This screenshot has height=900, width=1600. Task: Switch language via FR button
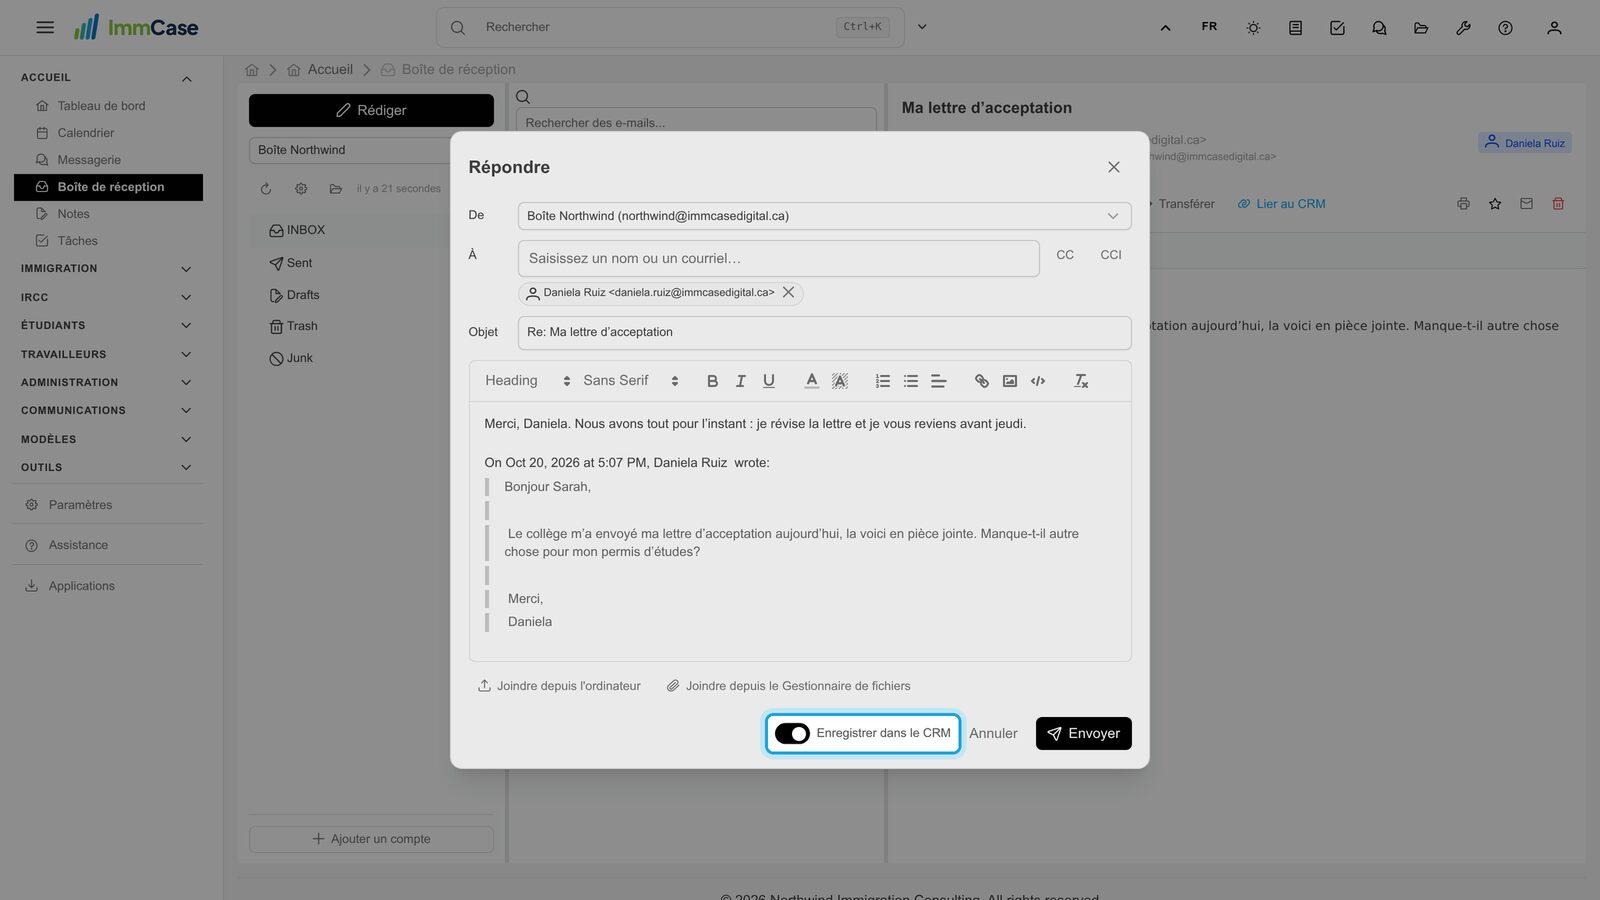coord(1209,27)
